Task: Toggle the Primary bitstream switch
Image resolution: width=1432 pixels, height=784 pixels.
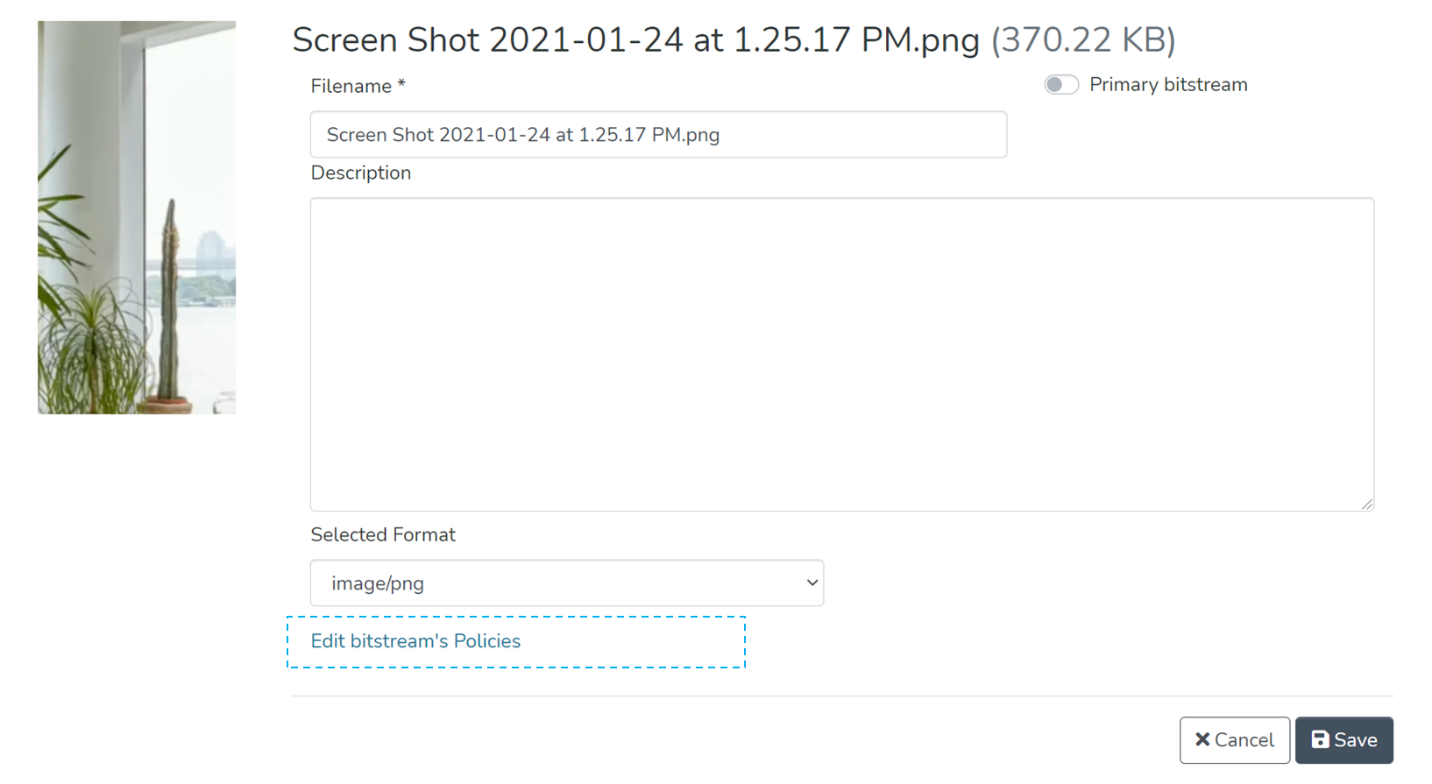Action: pos(1061,85)
